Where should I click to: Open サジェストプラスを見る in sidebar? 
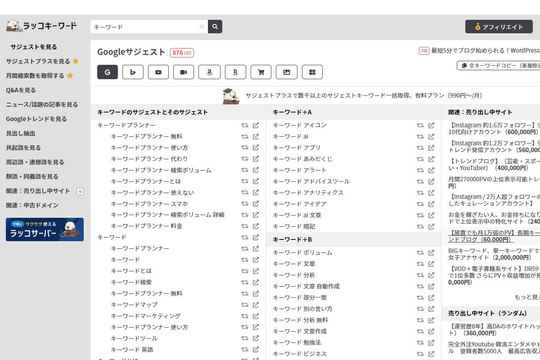tap(38, 61)
